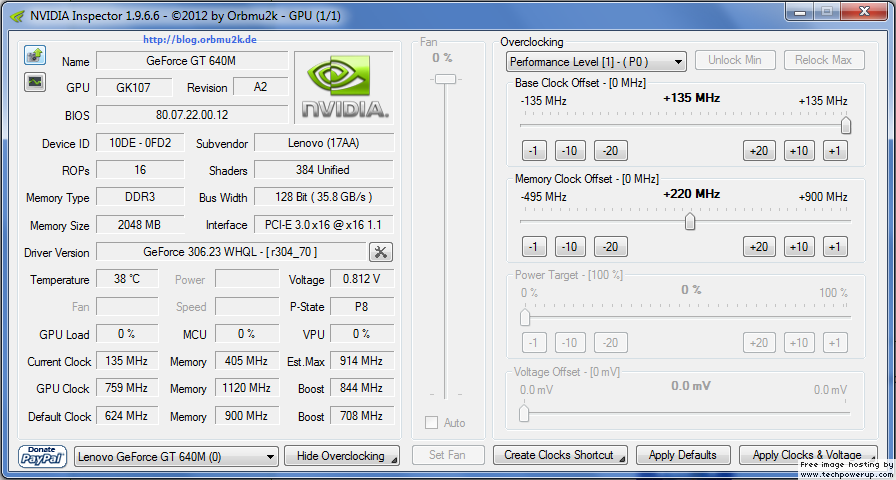Click Apply Clocks & Voltage button
Screen dimensions: 896x480
(x=808, y=455)
